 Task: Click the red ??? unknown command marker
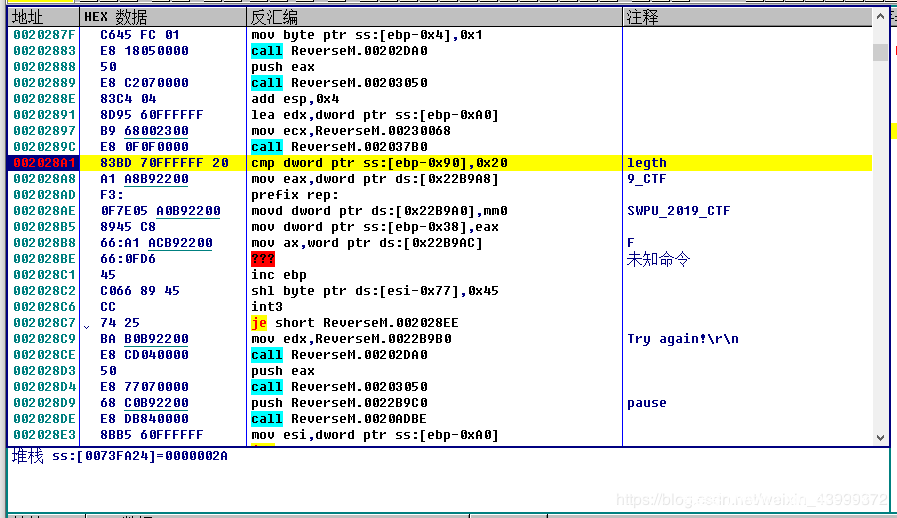[266, 259]
